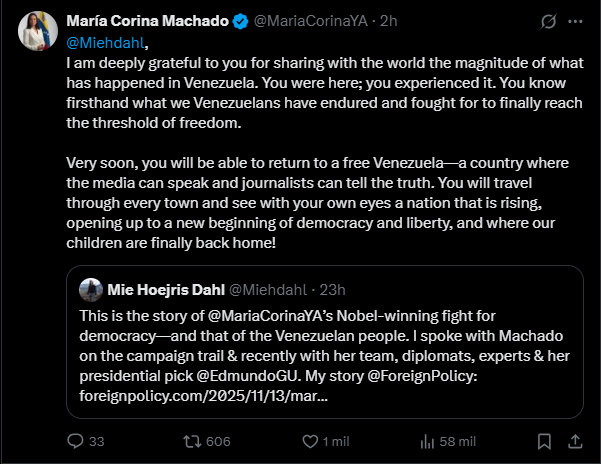601x464 pixels.
Task: Open Grok icon beside more options
Action: click(547, 21)
